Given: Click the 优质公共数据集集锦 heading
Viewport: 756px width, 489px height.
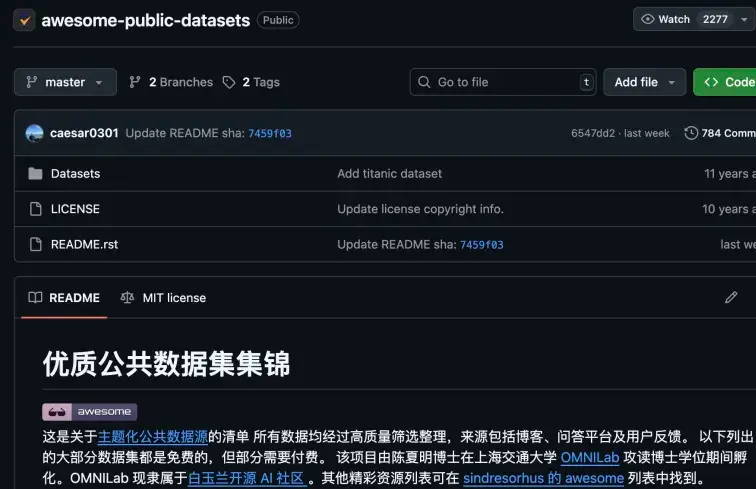Looking at the screenshot, I should [x=167, y=364].
